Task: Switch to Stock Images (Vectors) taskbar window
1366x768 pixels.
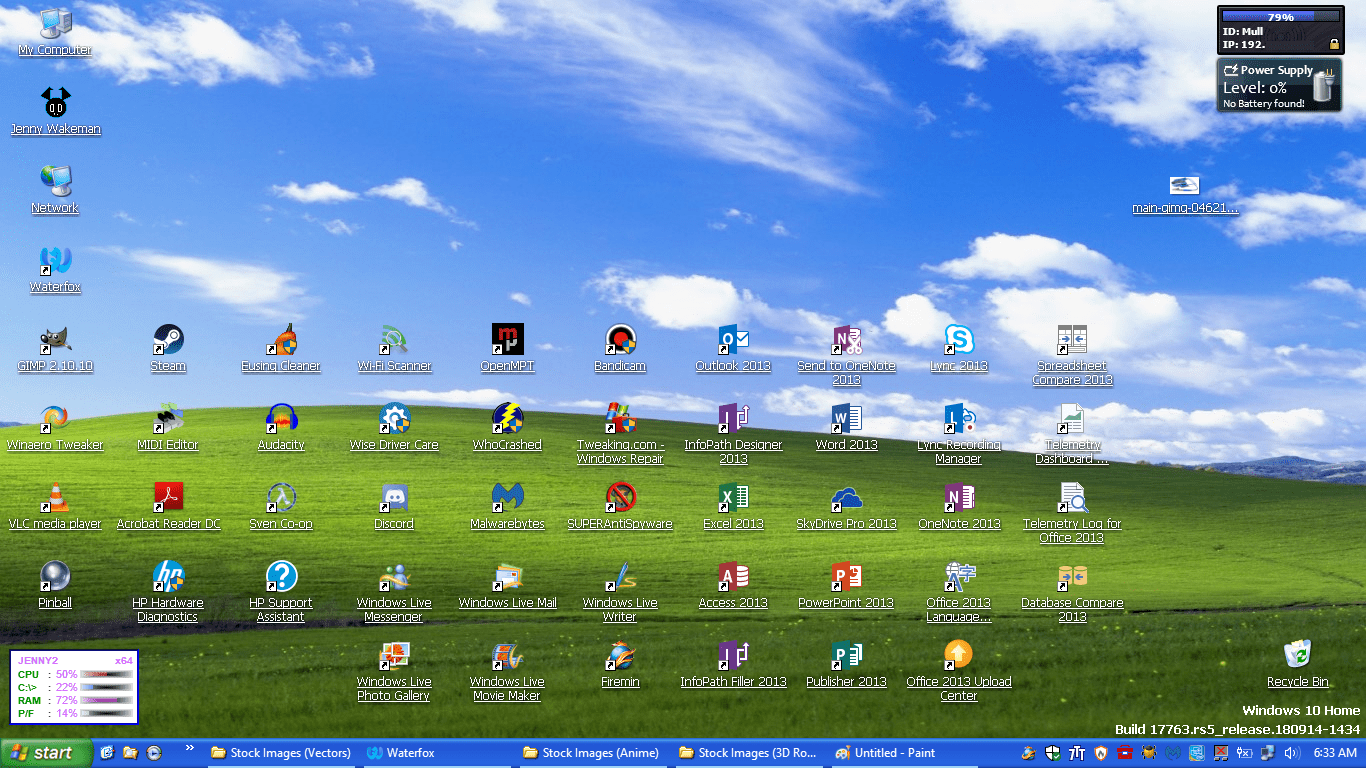Action: click(x=282, y=754)
